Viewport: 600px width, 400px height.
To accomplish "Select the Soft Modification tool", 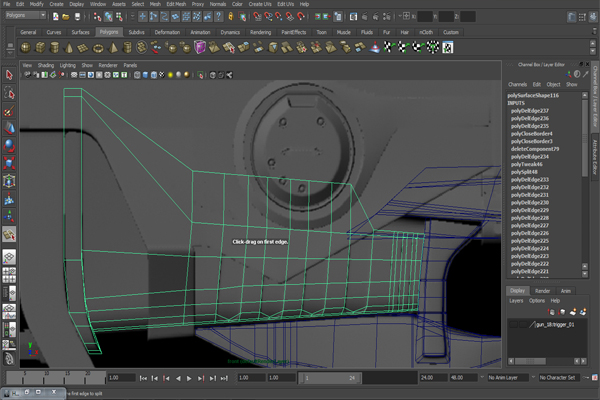I will [9, 199].
